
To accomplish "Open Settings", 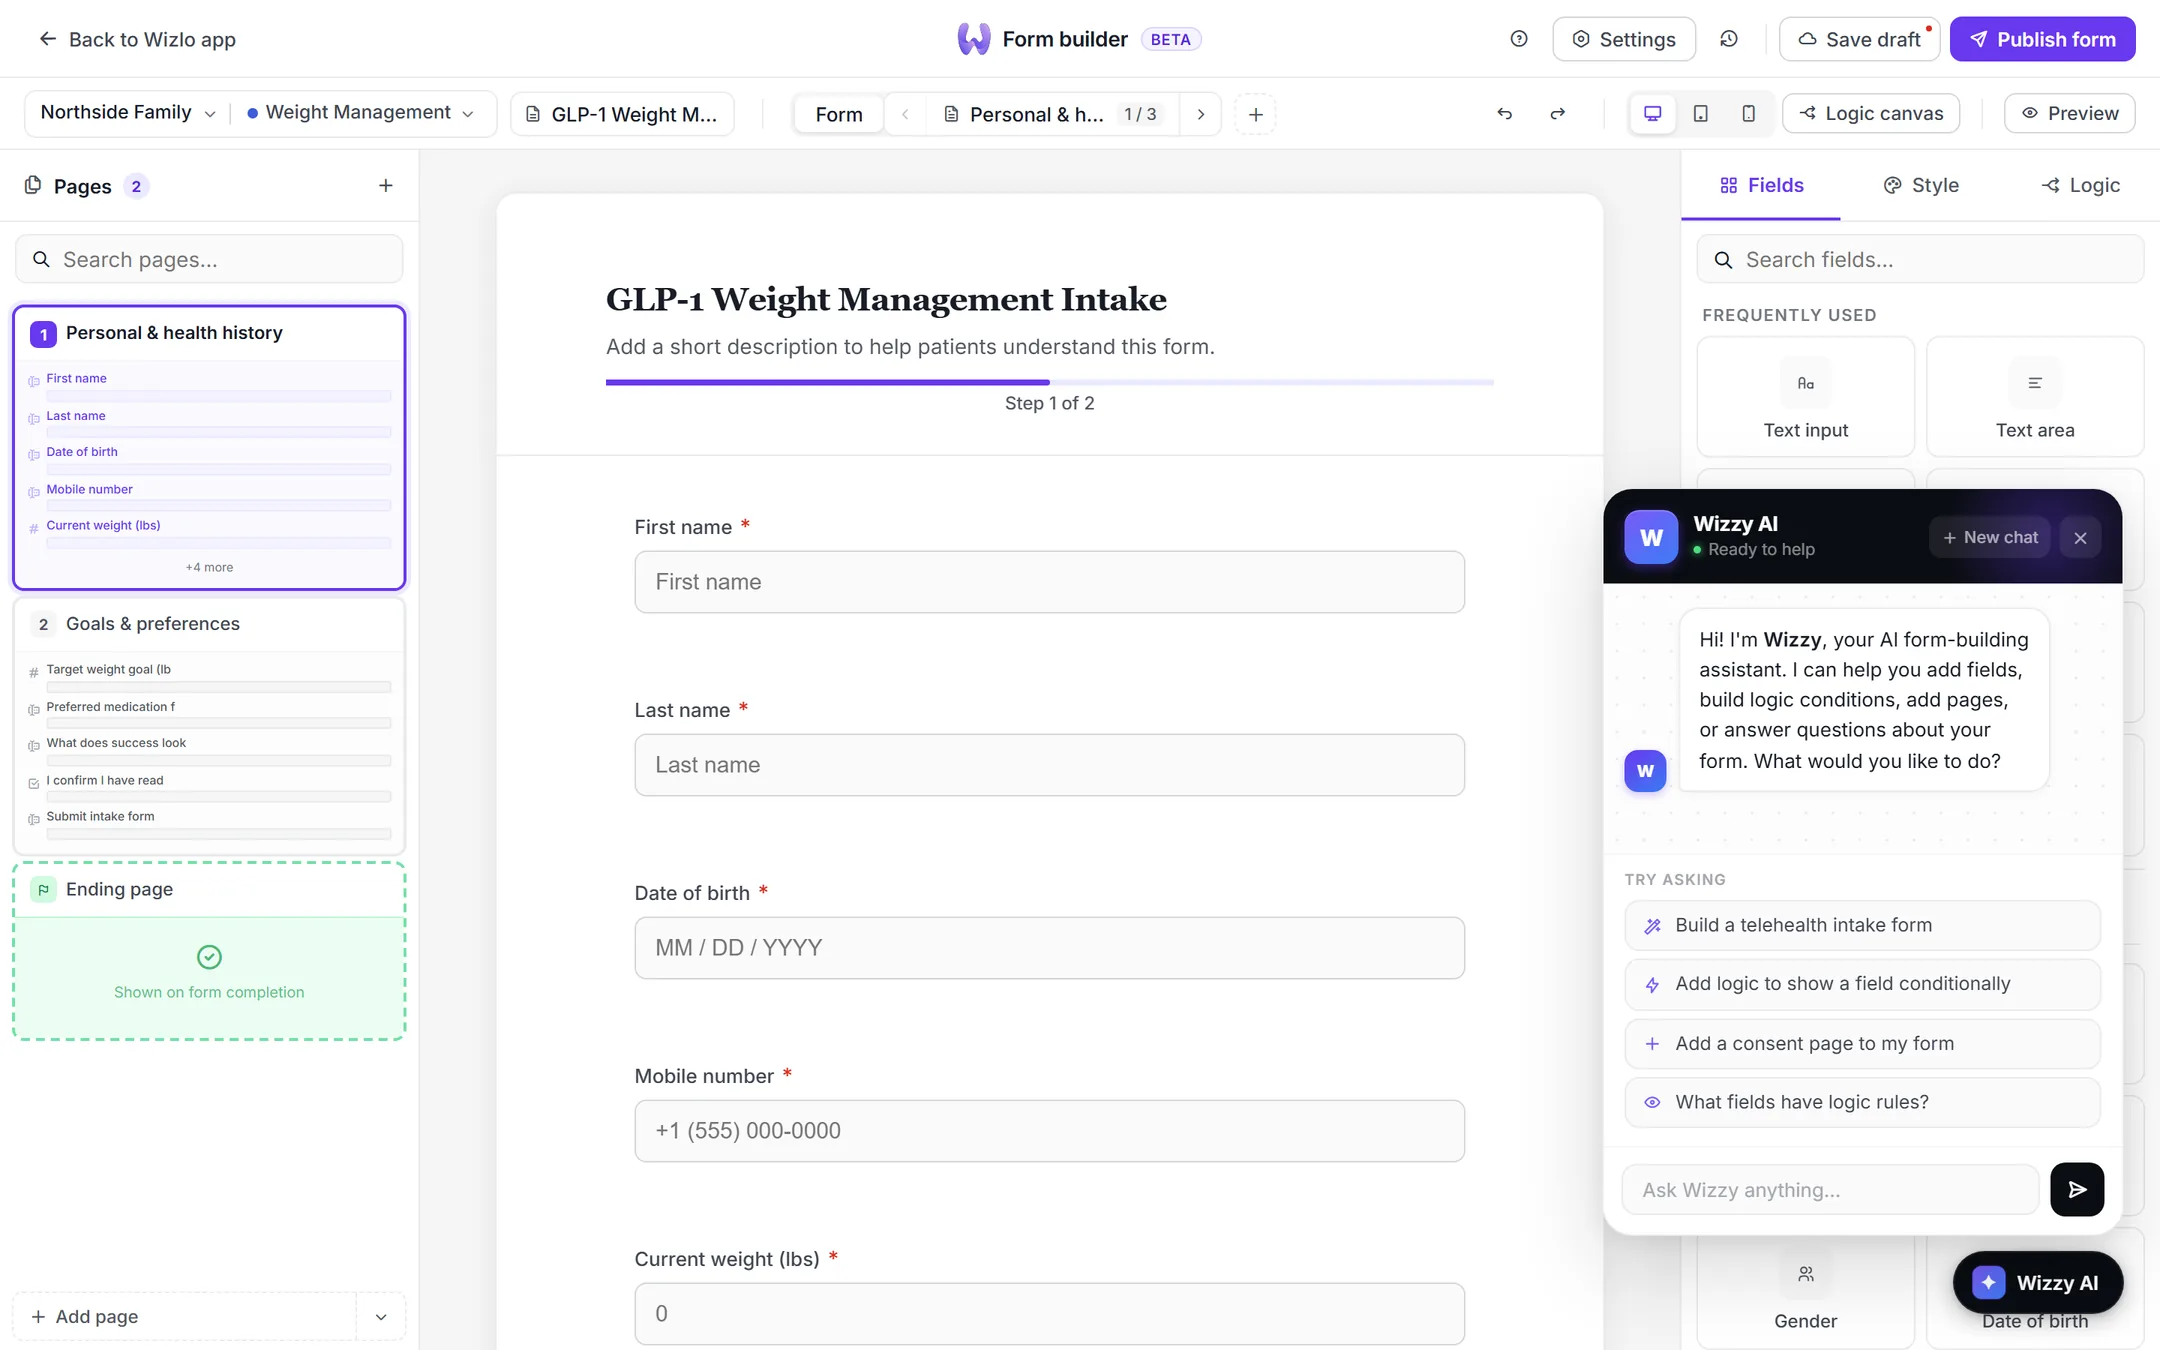I will pyautogui.click(x=1623, y=39).
